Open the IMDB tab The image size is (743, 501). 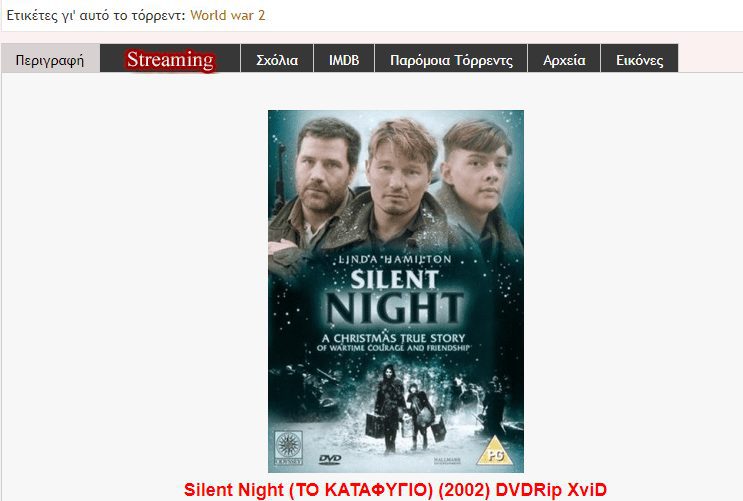click(344, 58)
